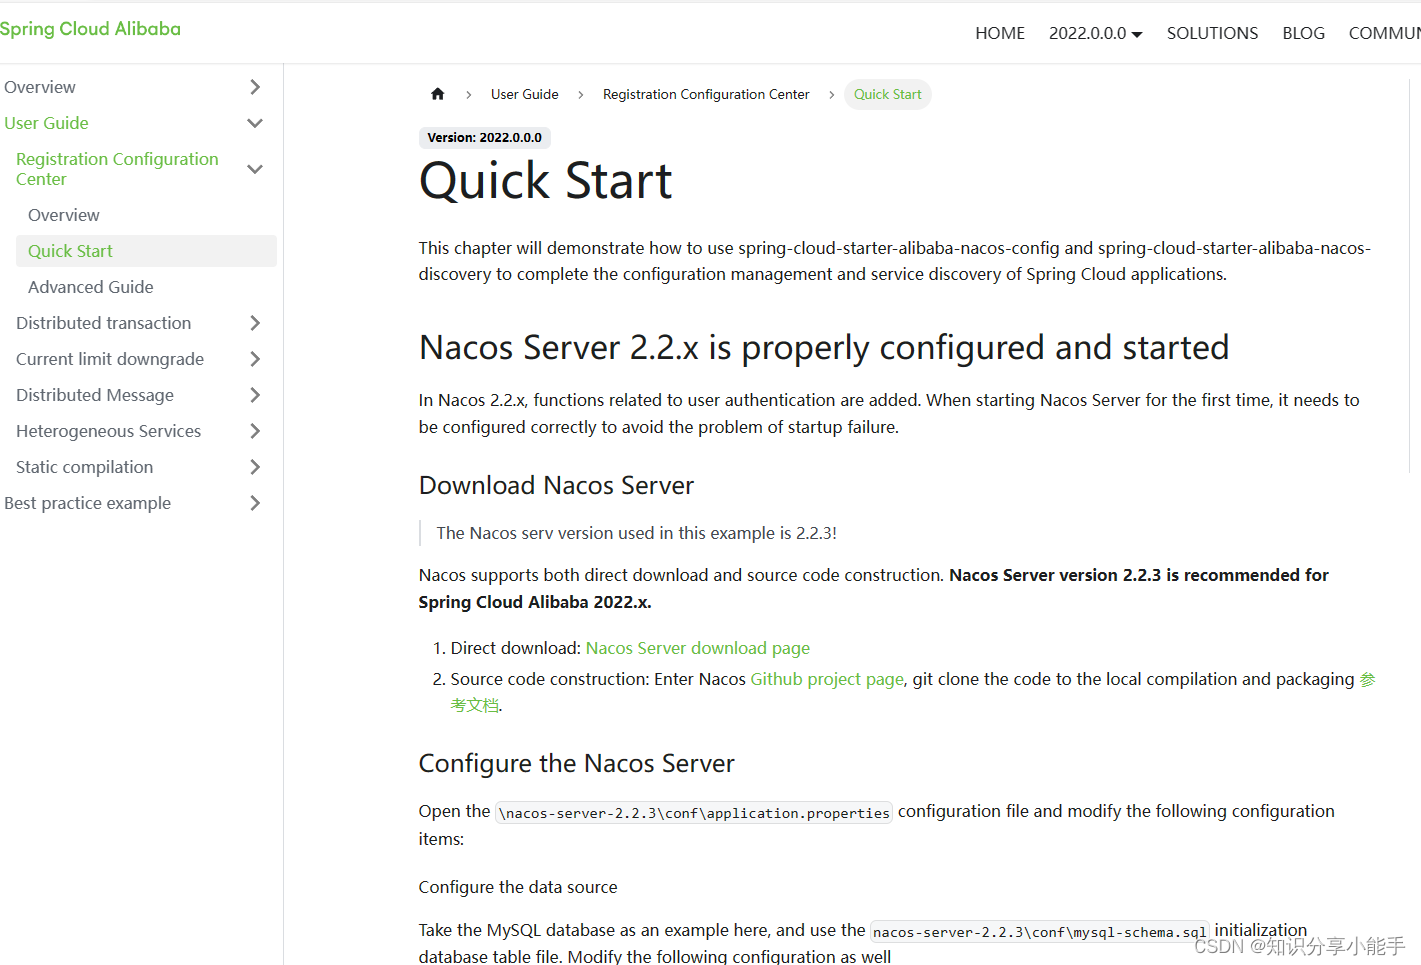Screen dimensions: 1421x965
Task: Open Registration Configuration Center sidebar item
Action: coord(117,169)
